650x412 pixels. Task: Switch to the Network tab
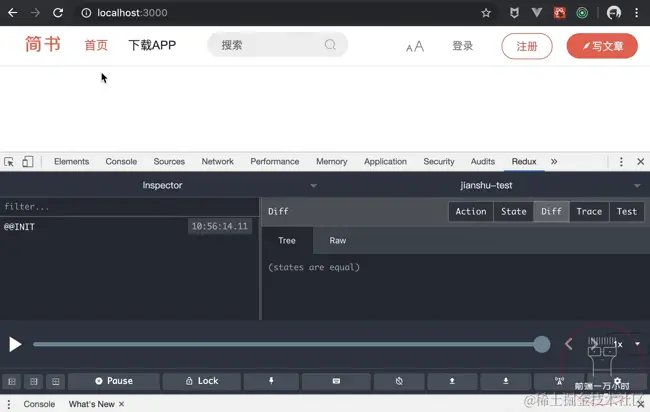[218, 162]
